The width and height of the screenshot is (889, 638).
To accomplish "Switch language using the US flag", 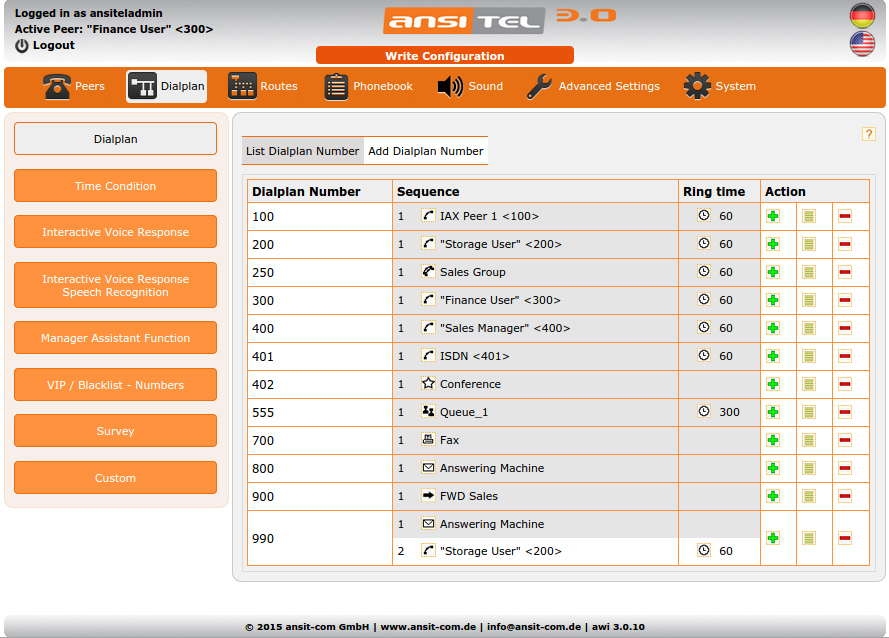I will [x=862, y=43].
